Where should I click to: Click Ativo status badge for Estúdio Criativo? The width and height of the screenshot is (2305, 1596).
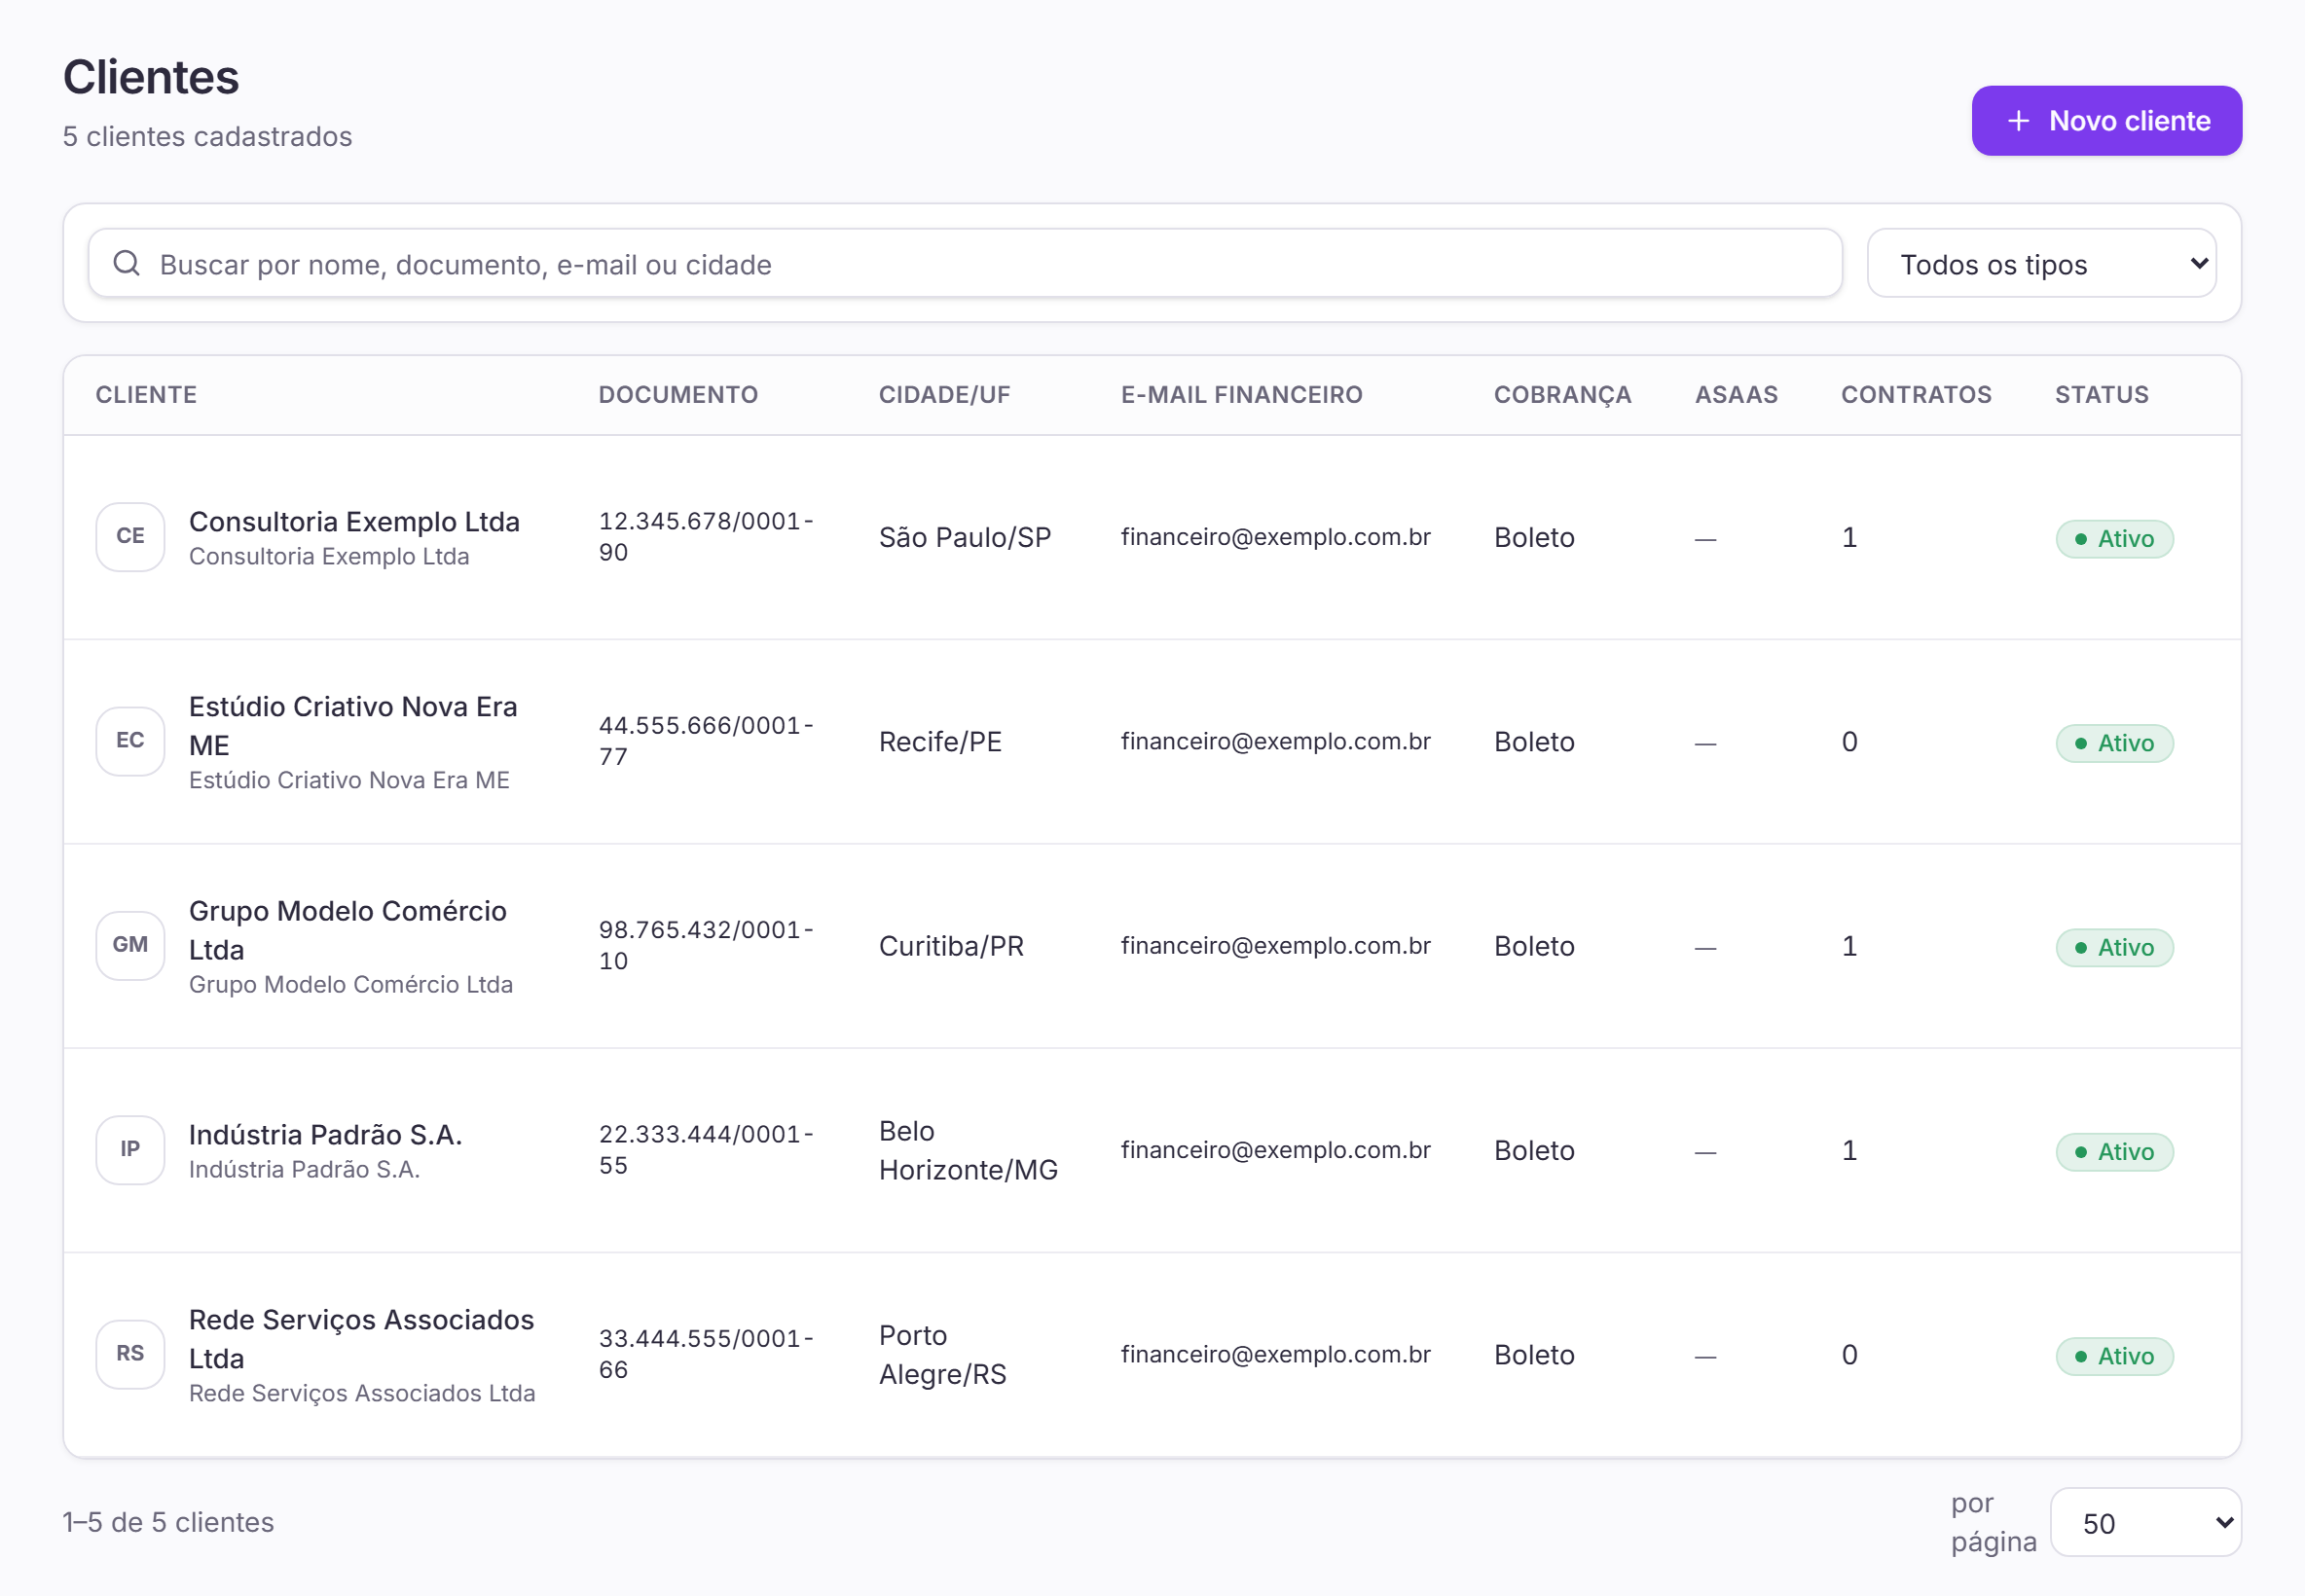pos(2114,743)
